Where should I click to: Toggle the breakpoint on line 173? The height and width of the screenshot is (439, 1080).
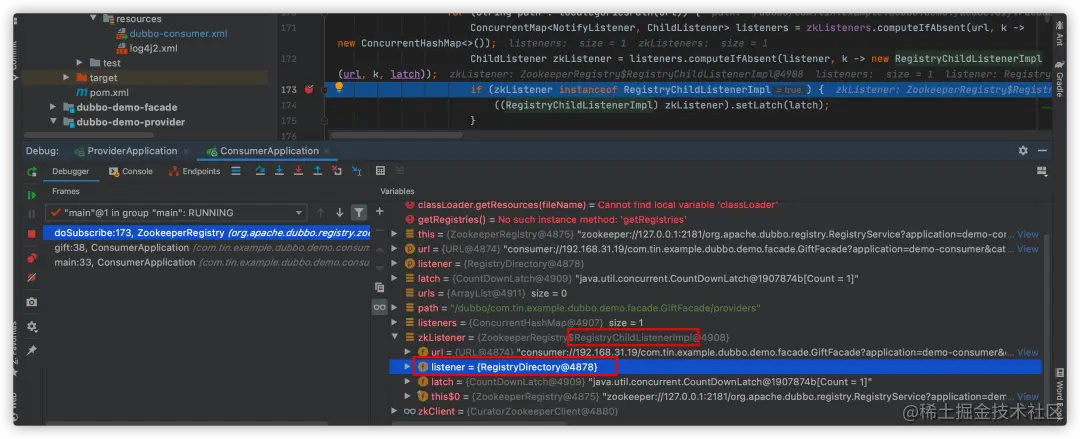309,89
